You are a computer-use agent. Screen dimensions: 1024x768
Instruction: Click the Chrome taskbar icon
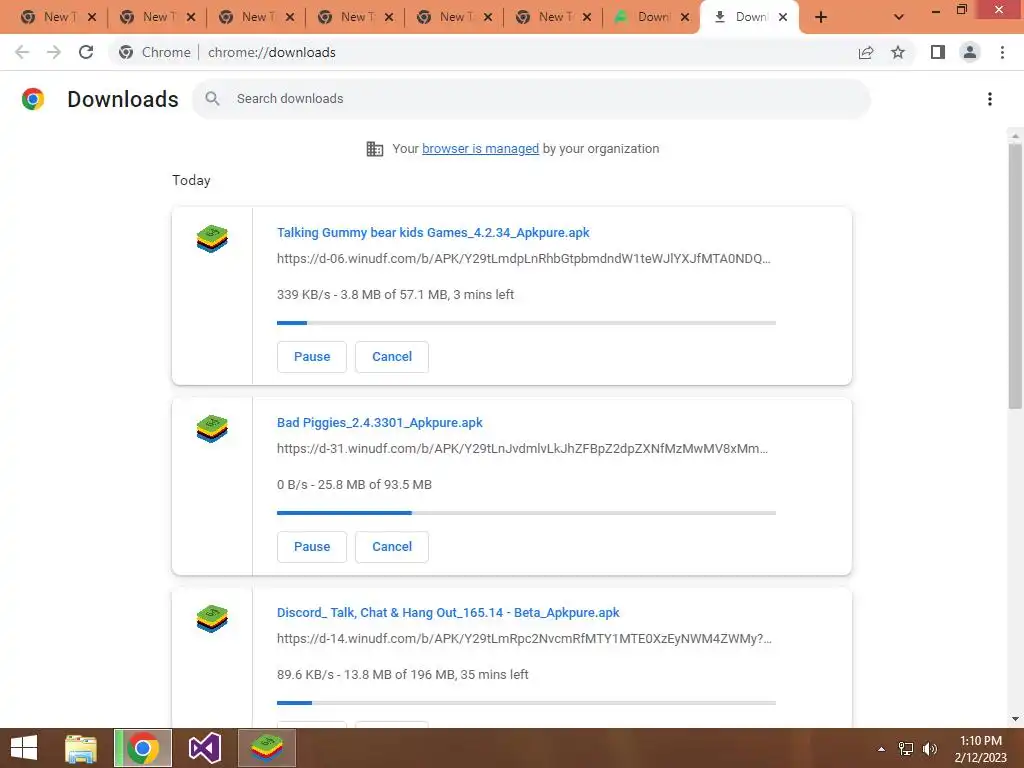point(143,748)
